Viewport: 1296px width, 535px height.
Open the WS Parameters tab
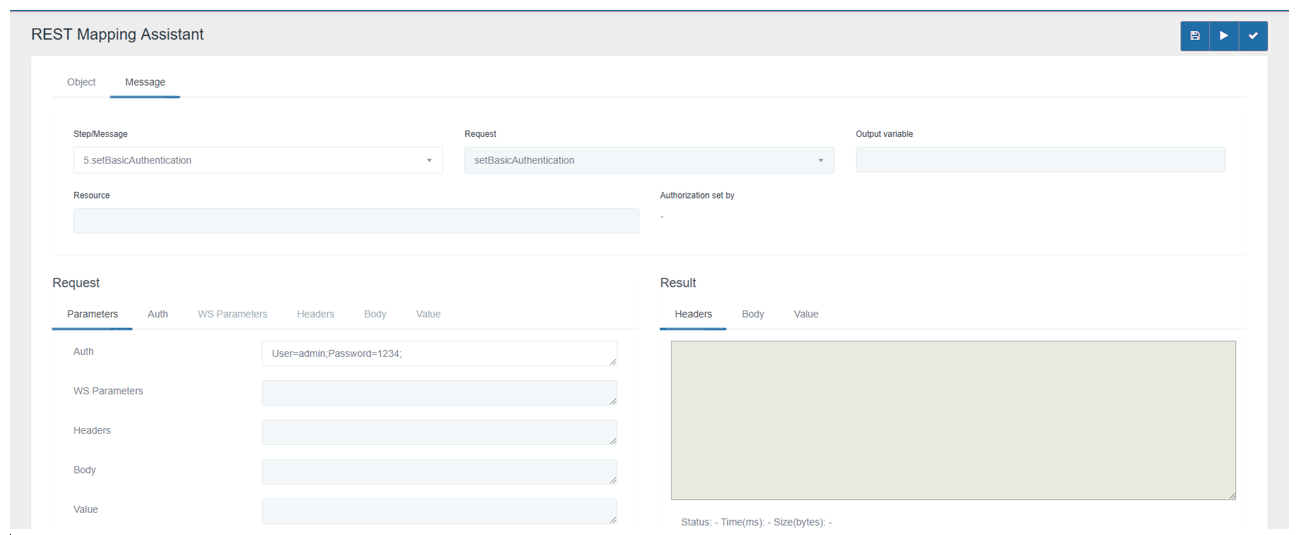pyautogui.click(x=232, y=314)
